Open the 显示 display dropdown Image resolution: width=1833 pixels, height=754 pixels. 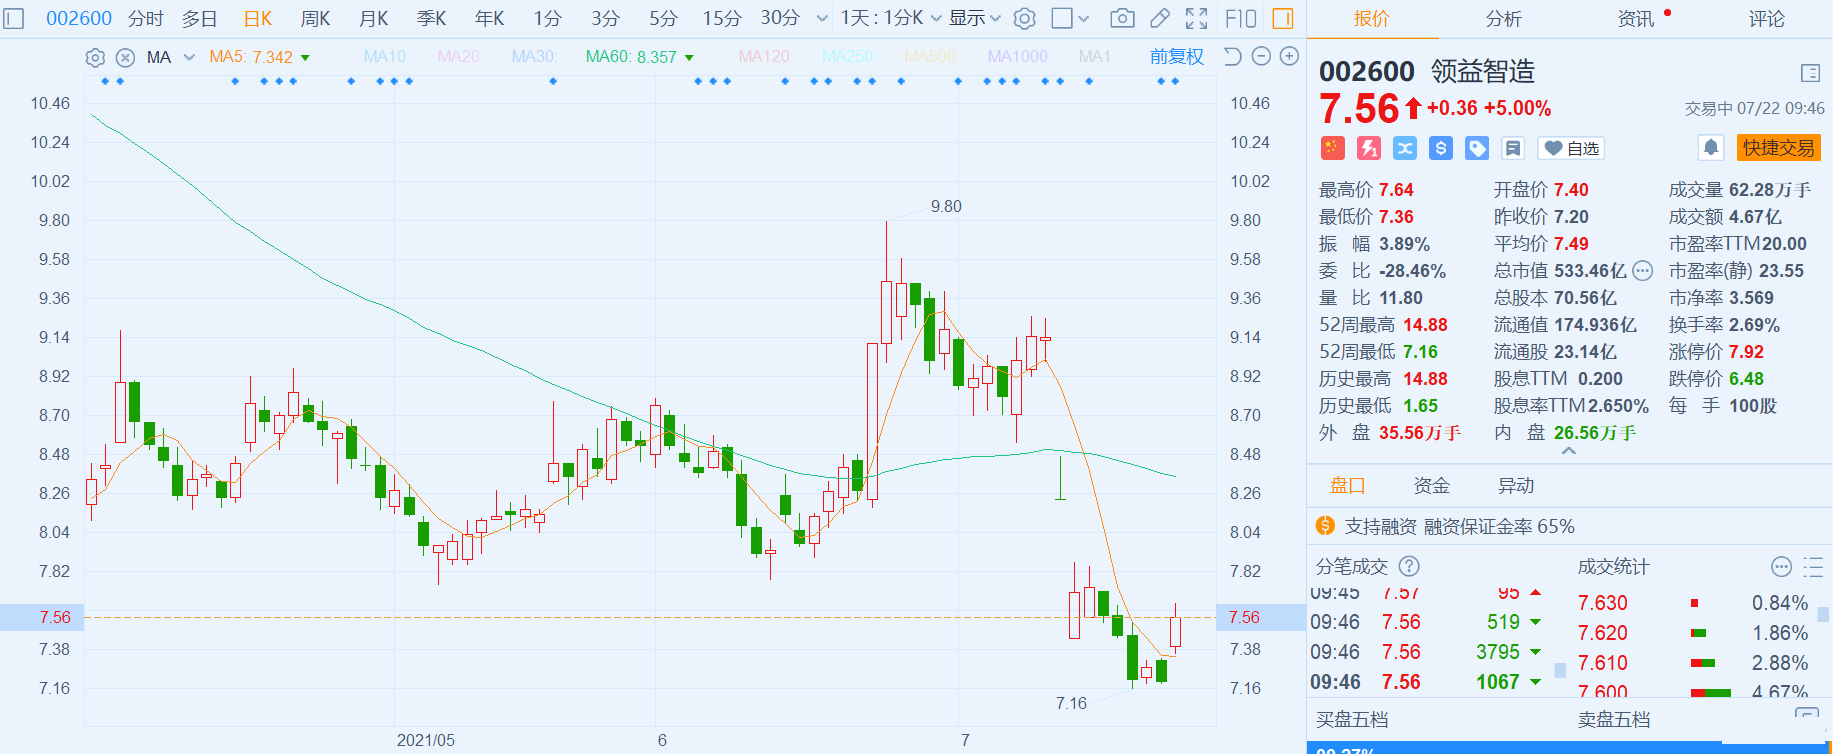tap(974, 18)
